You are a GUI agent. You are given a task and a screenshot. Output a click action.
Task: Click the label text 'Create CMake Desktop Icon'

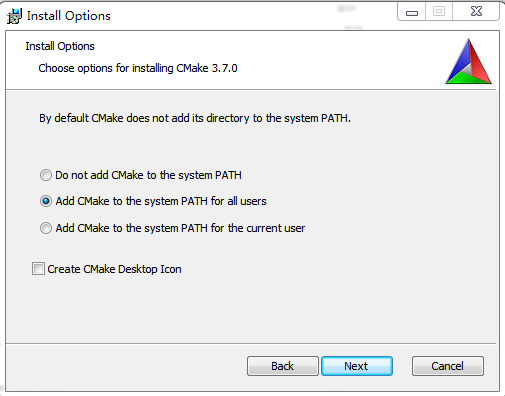coord(114,269)
